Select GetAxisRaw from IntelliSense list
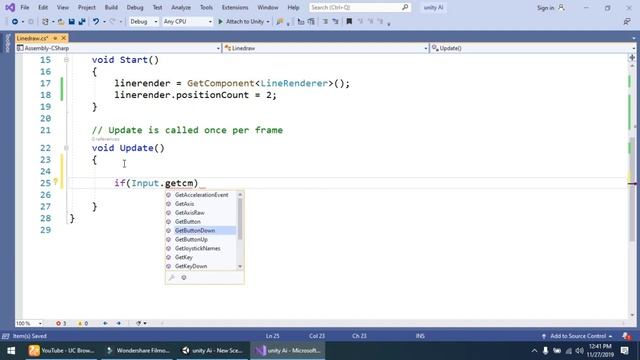The width and height of the screenshot is (640, 360). (201, 213)
